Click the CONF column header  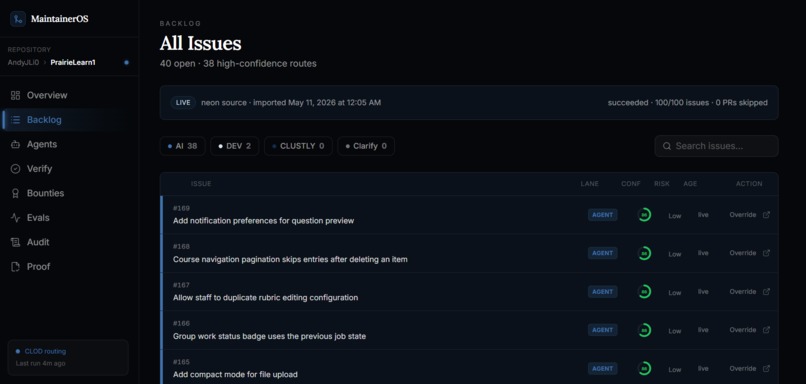point(631,184)
